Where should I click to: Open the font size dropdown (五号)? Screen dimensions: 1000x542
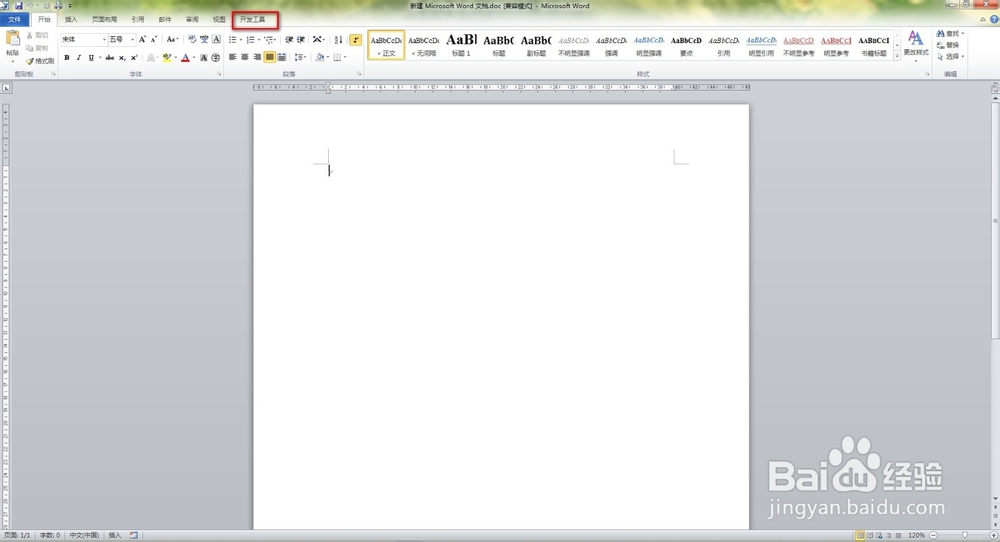pos(133,40)
